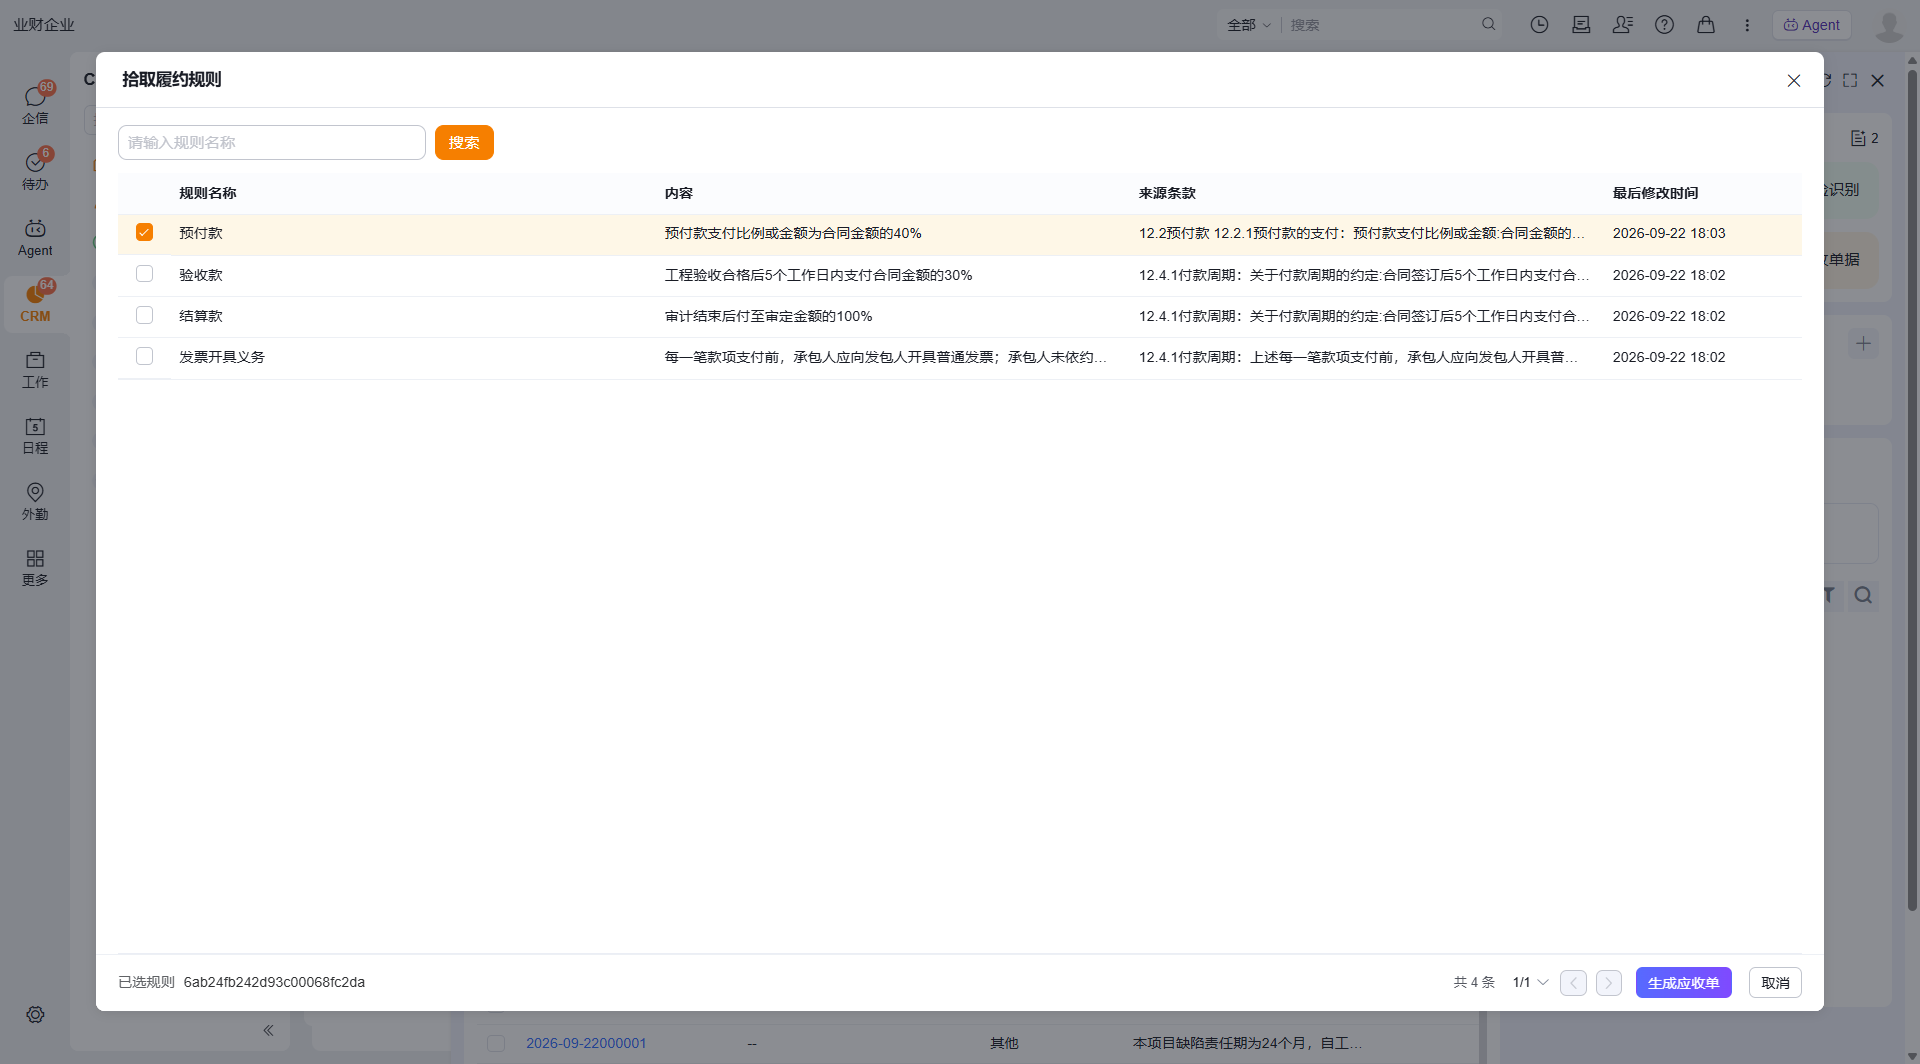Go to next page arrow

1609,983
